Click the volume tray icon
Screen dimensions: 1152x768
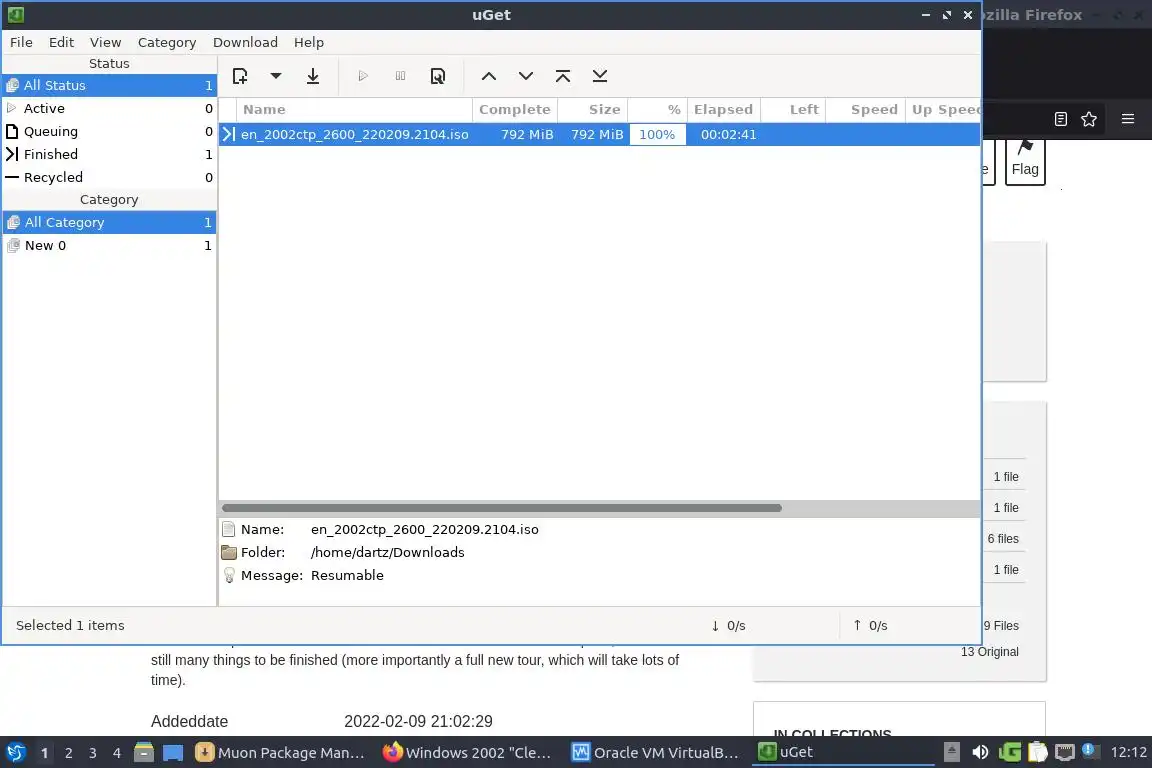tap(980, 753)
